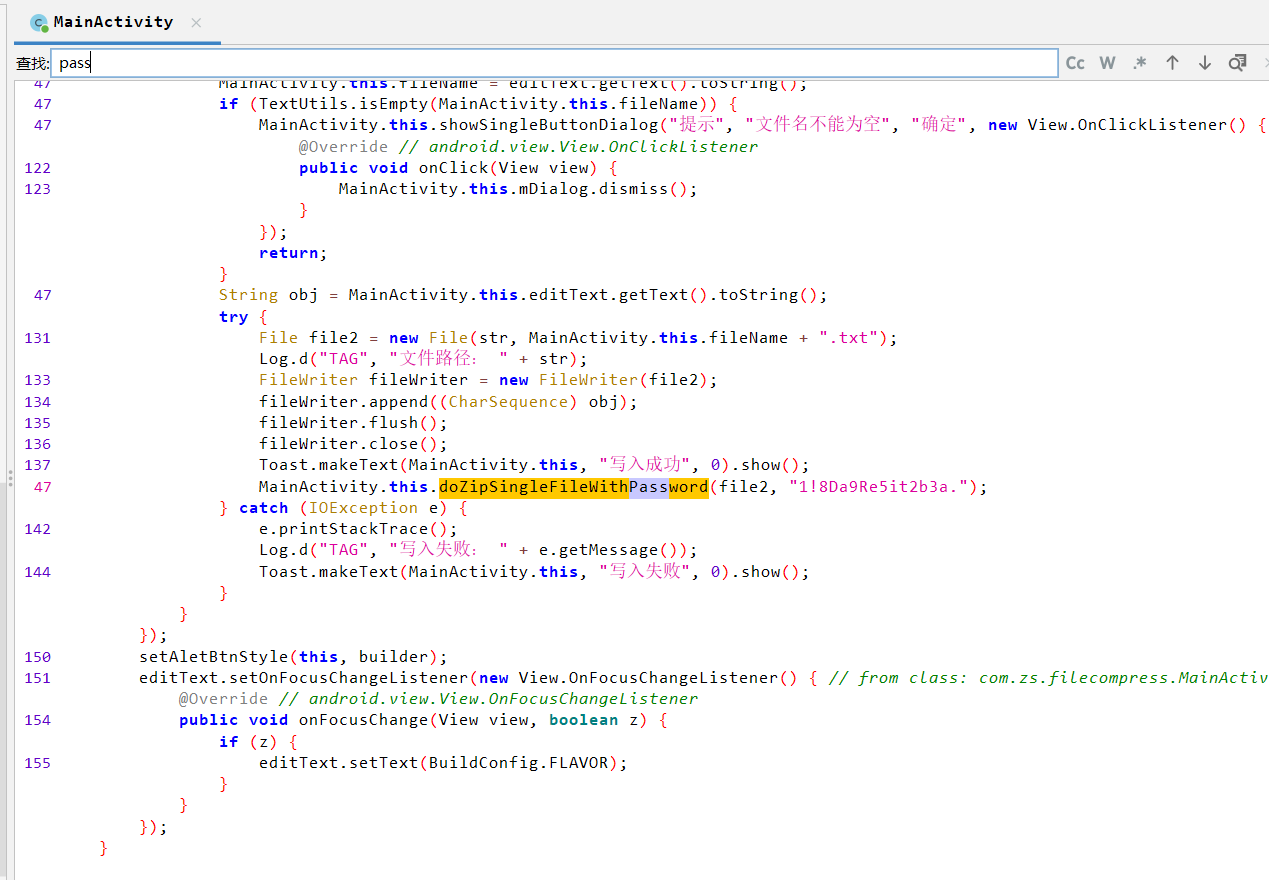This screenshot has width=1269, height=880.
Task: Click line number 131 in the gutter
Action: tap(37, 338)
